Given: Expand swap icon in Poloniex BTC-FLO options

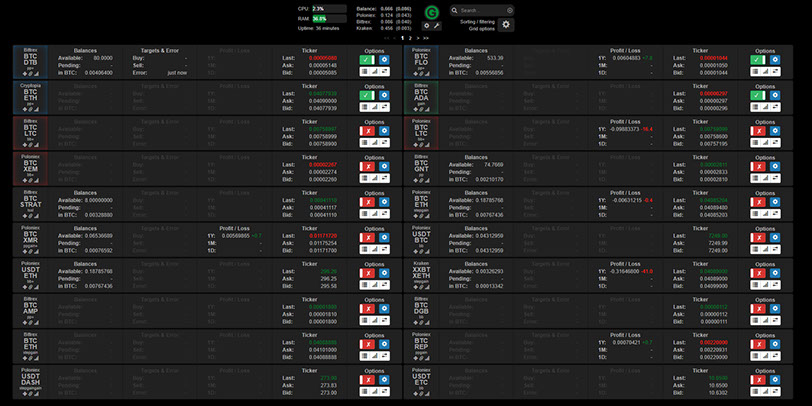Looking at the screenshot, I should [776, 72].
